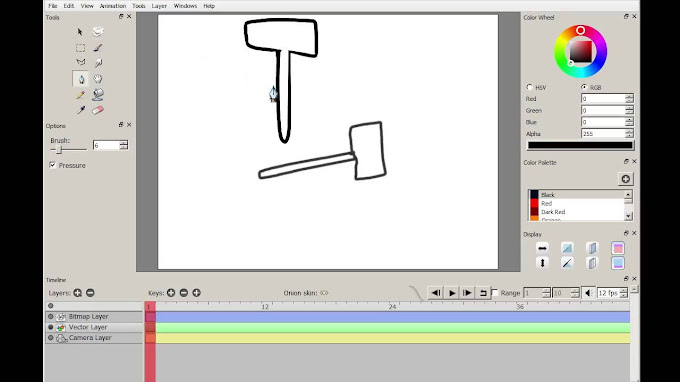Go to the next frame
680x382 pixels.
(x=467, y=293)
